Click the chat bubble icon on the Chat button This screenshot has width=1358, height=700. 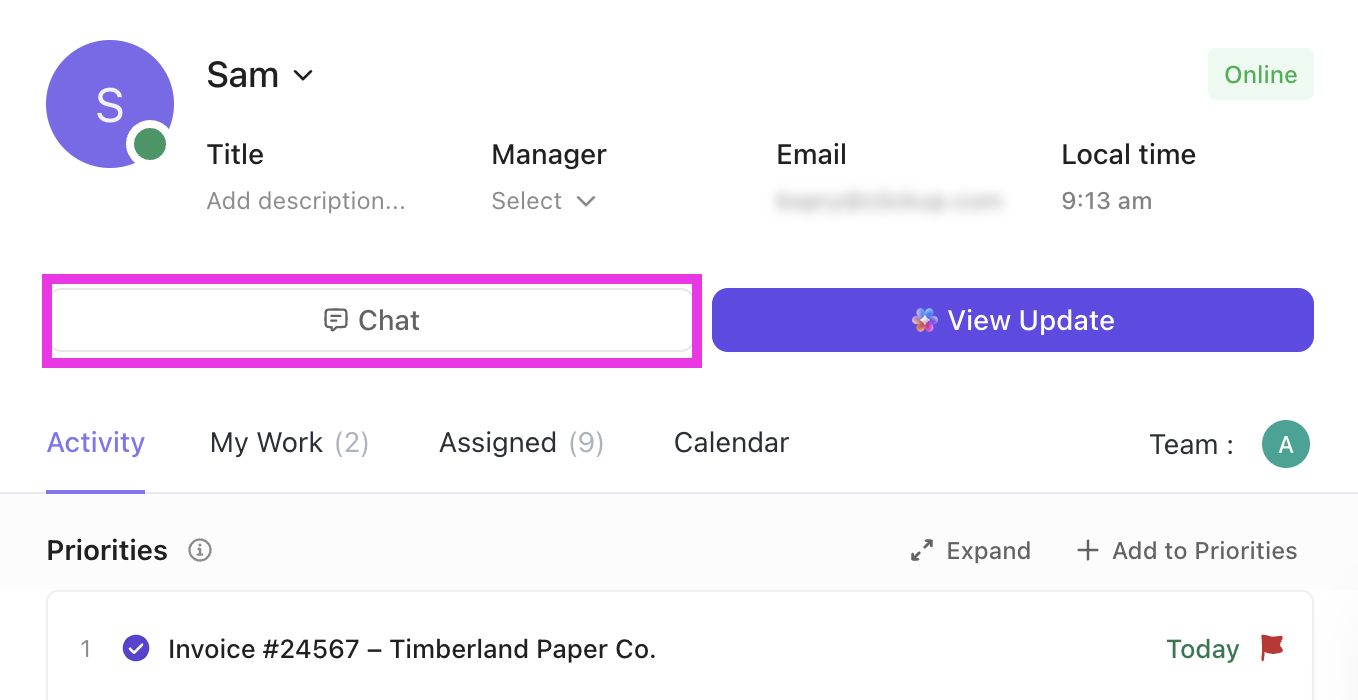point(337,320)
